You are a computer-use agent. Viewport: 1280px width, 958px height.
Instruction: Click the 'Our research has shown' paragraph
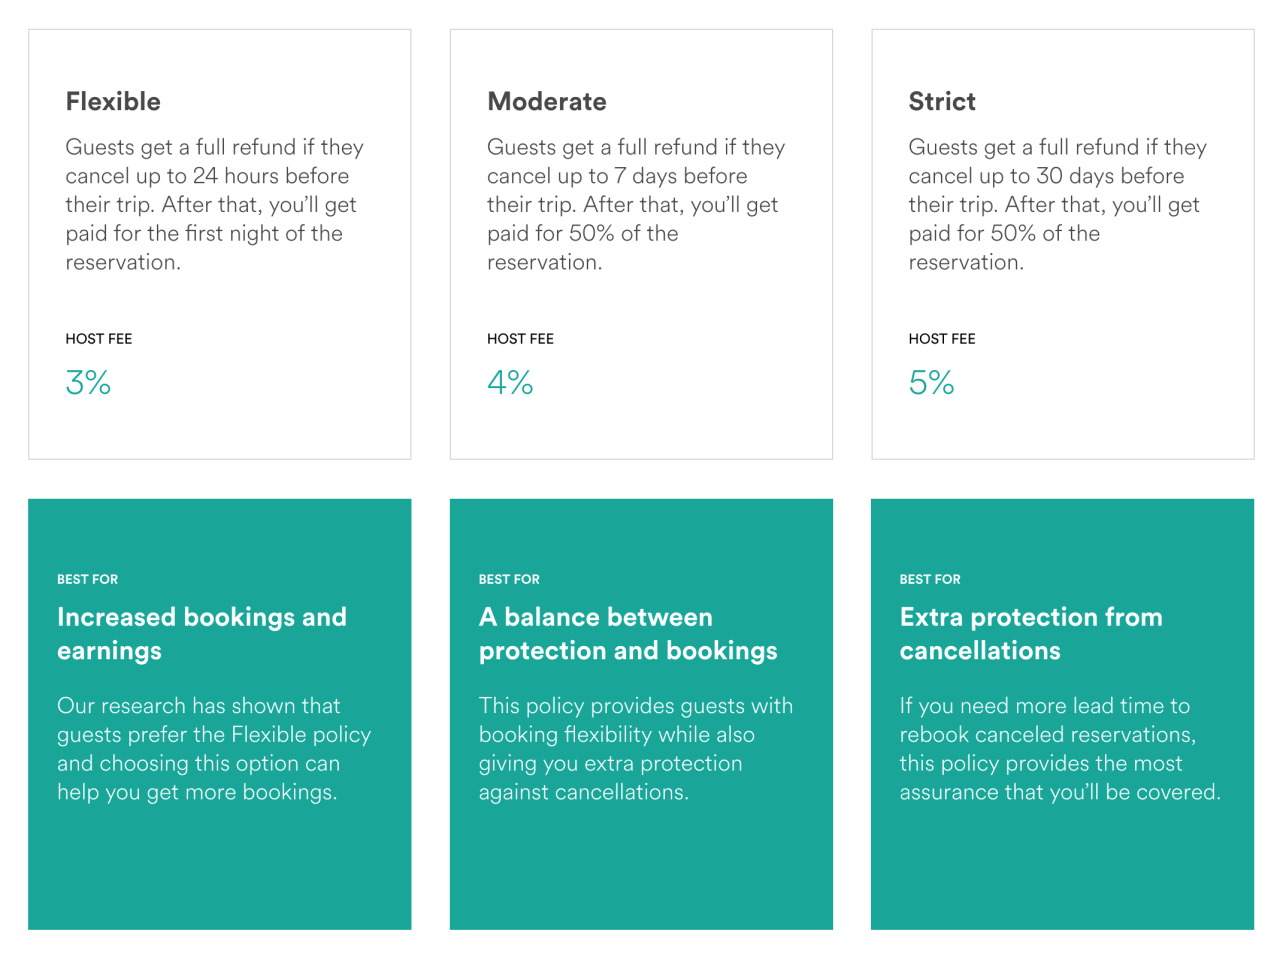tap(213, 749)
